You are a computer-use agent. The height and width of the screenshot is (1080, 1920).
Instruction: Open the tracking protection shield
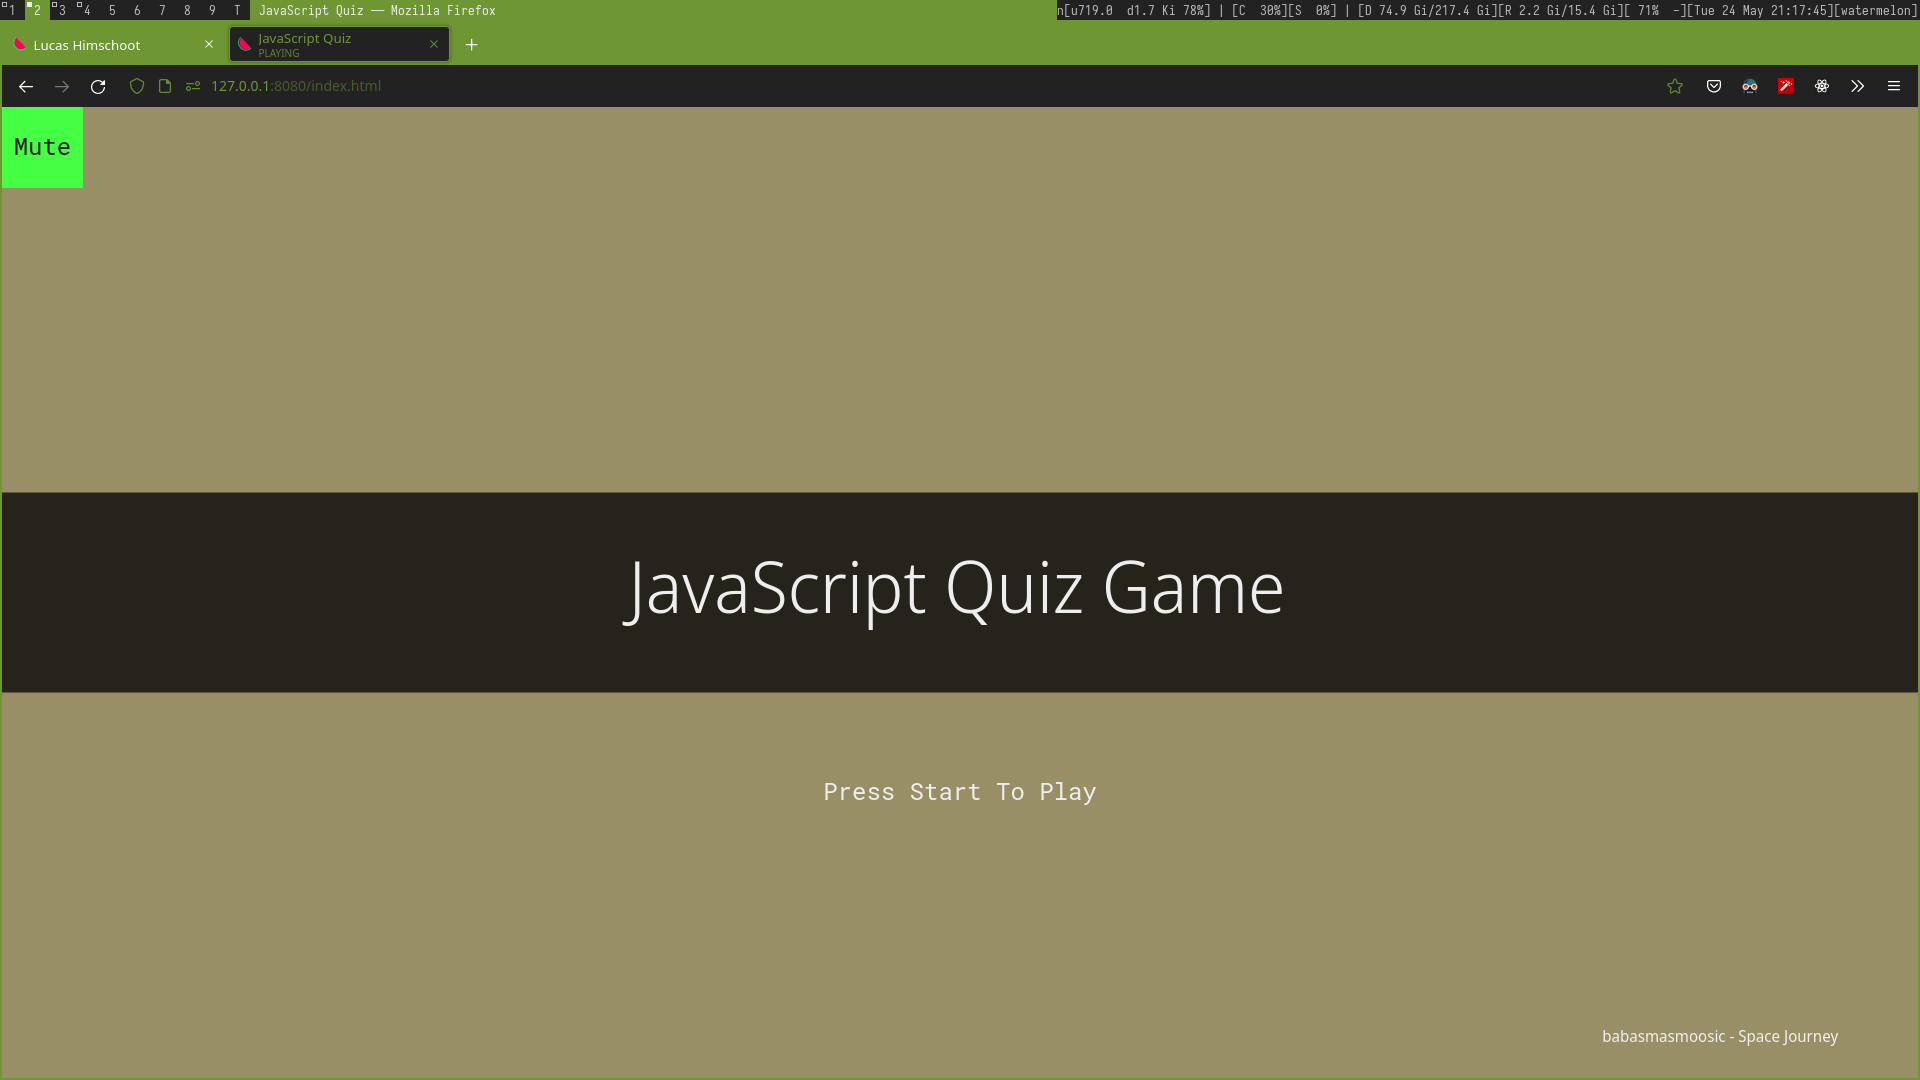[137, 86]
